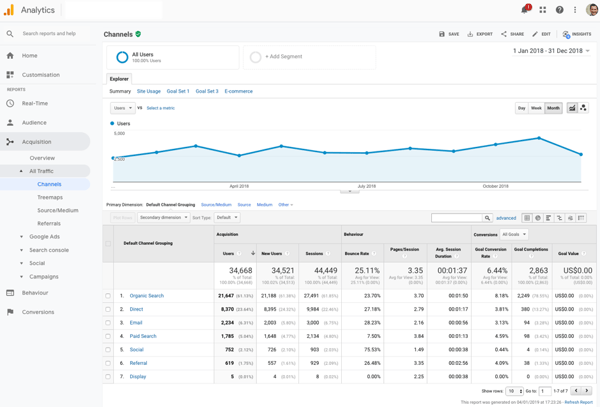The image size is (600, 407).
Task: Open the Show rows count selector
Action: tap(514, 391)
